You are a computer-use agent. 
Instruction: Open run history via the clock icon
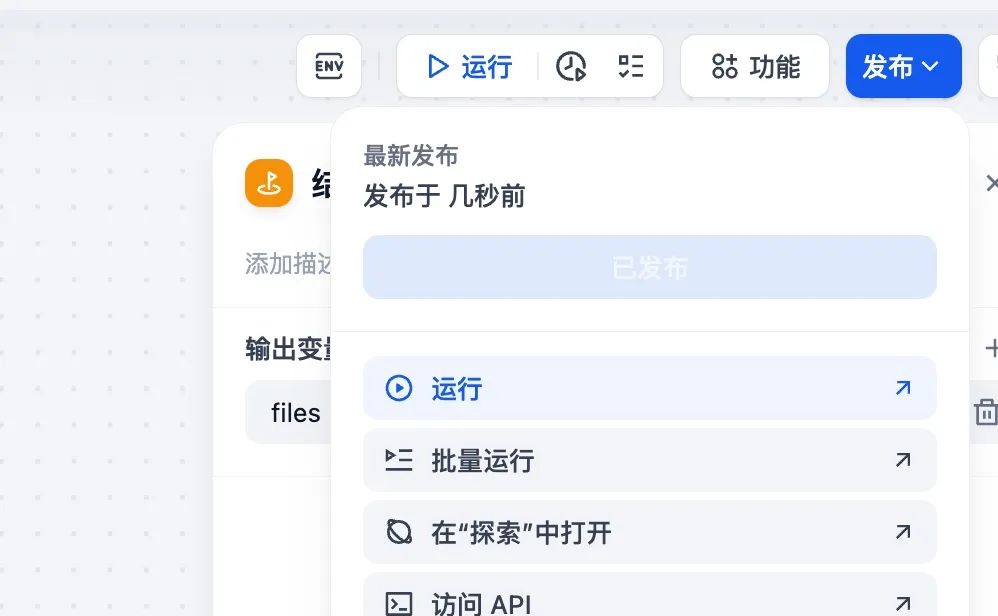(571, 66)
